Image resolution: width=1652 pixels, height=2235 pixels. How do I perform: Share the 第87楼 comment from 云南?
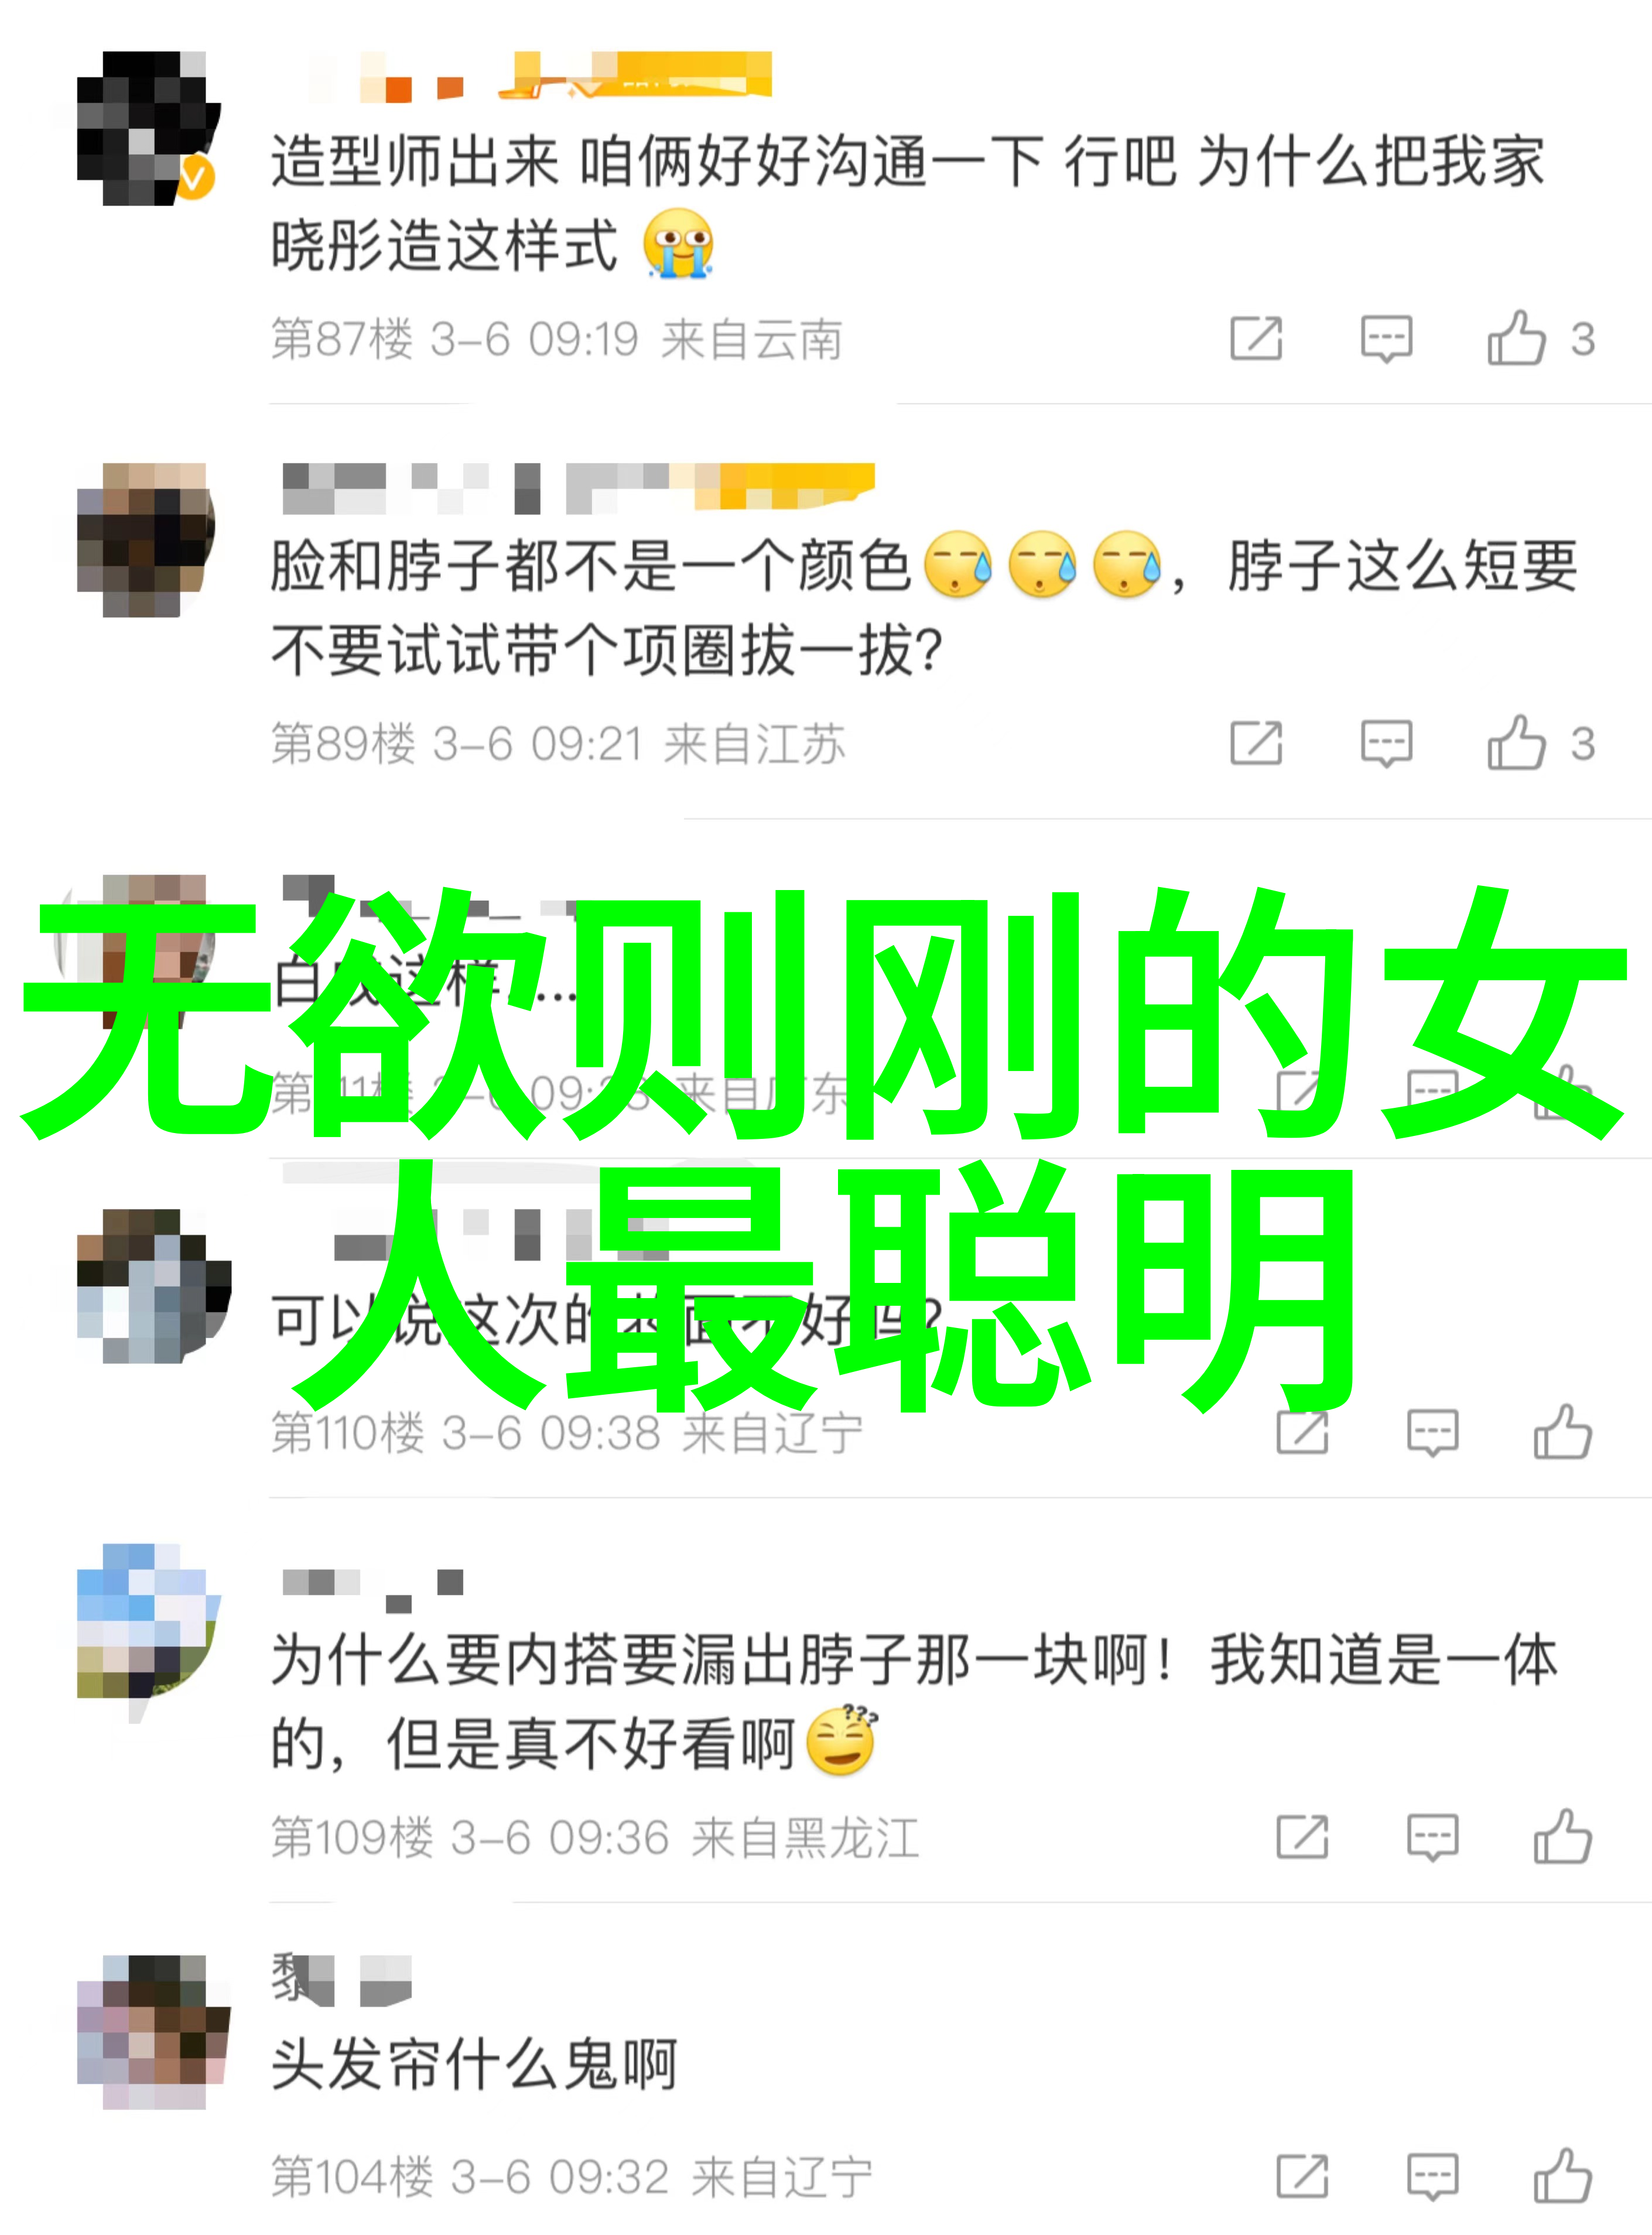point(1256,338)
